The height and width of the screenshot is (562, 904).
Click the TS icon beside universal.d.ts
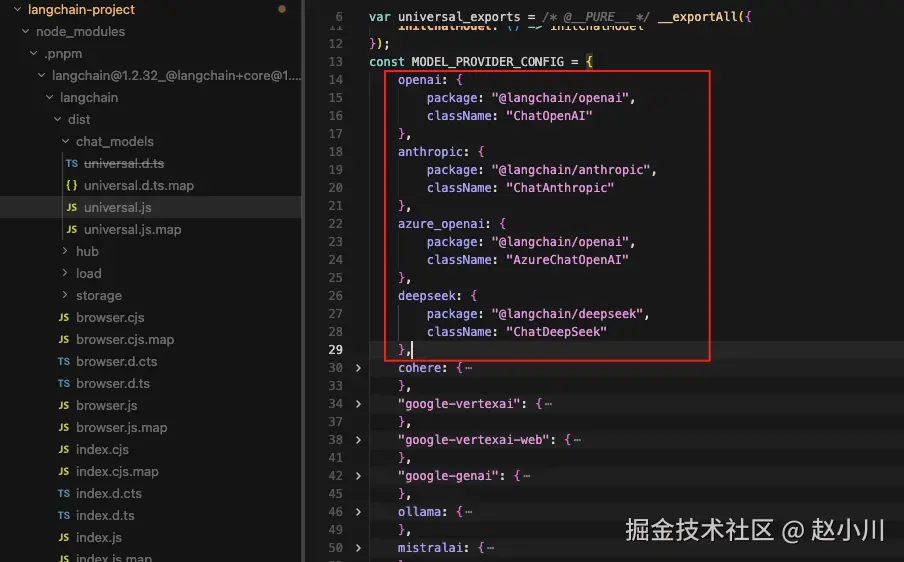tap(71, 164)
